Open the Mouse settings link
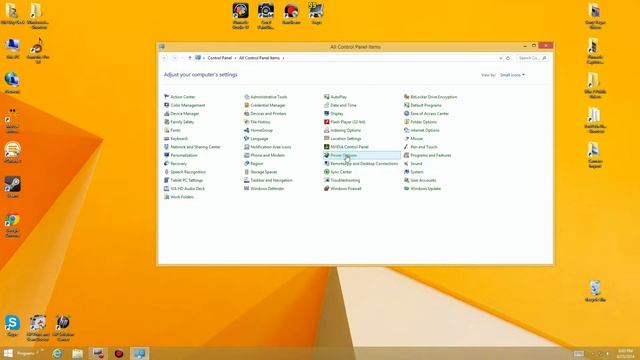 pyautogui.click(x=417, y=139)
